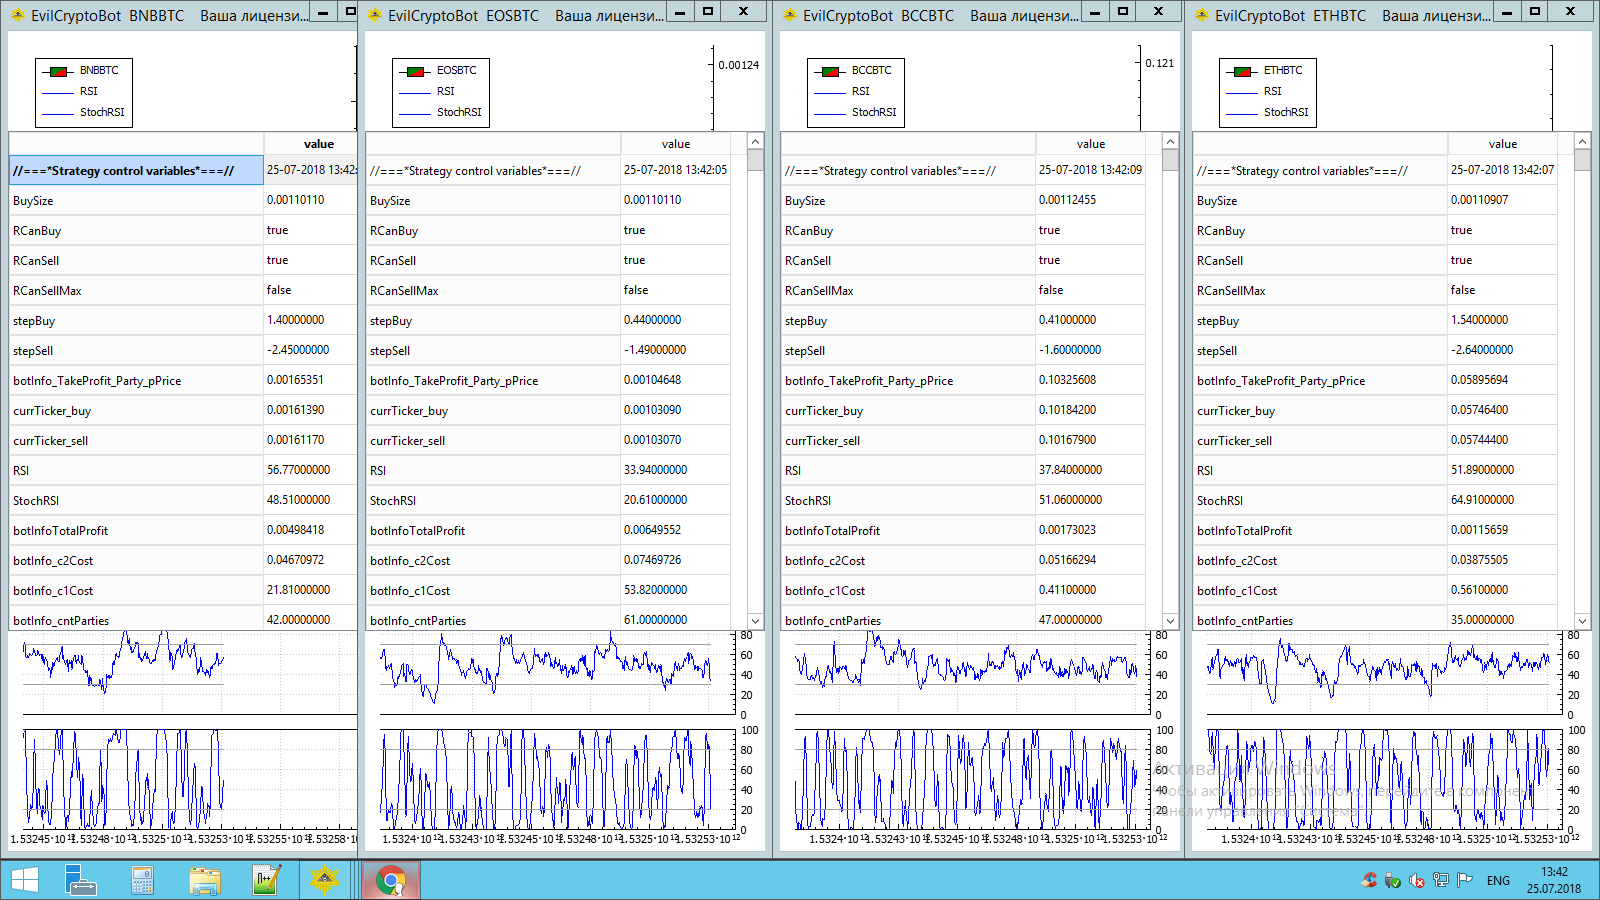The height and width of the screenshot is (900, 1600).
Task: Open the taskbar clock showing 13:42
Action: pyautogui.click(x=1554, y=880)
